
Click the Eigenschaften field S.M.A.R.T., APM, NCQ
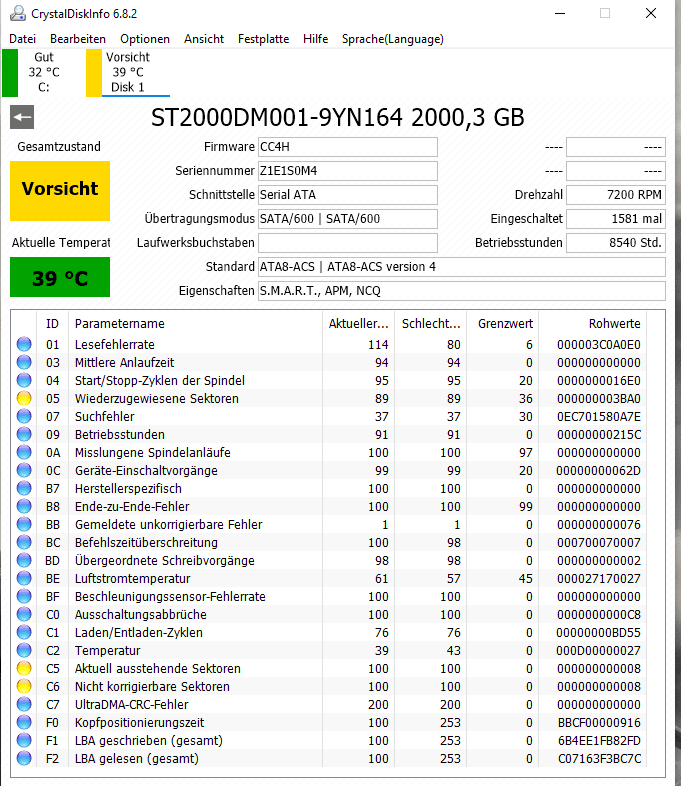[x=462, y=291]
